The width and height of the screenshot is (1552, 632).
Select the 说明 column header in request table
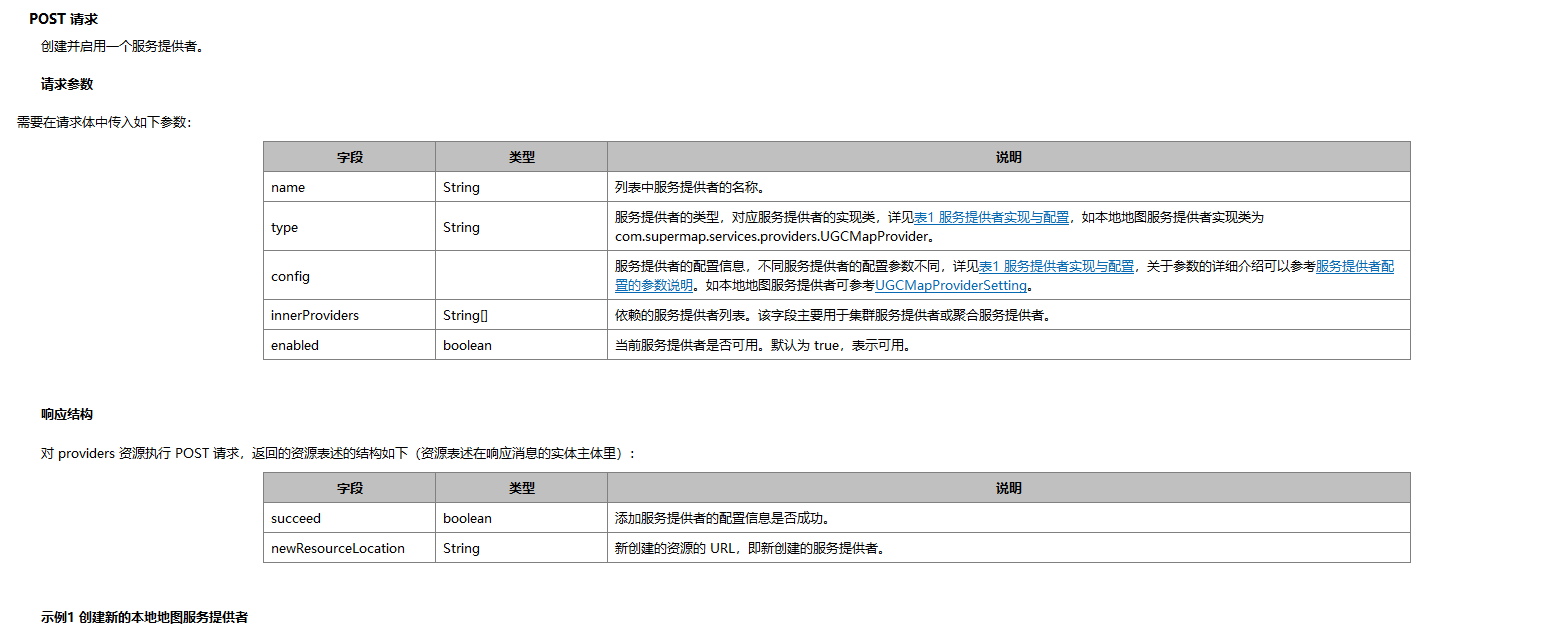pyautogui.click(x=1008, y=156)
